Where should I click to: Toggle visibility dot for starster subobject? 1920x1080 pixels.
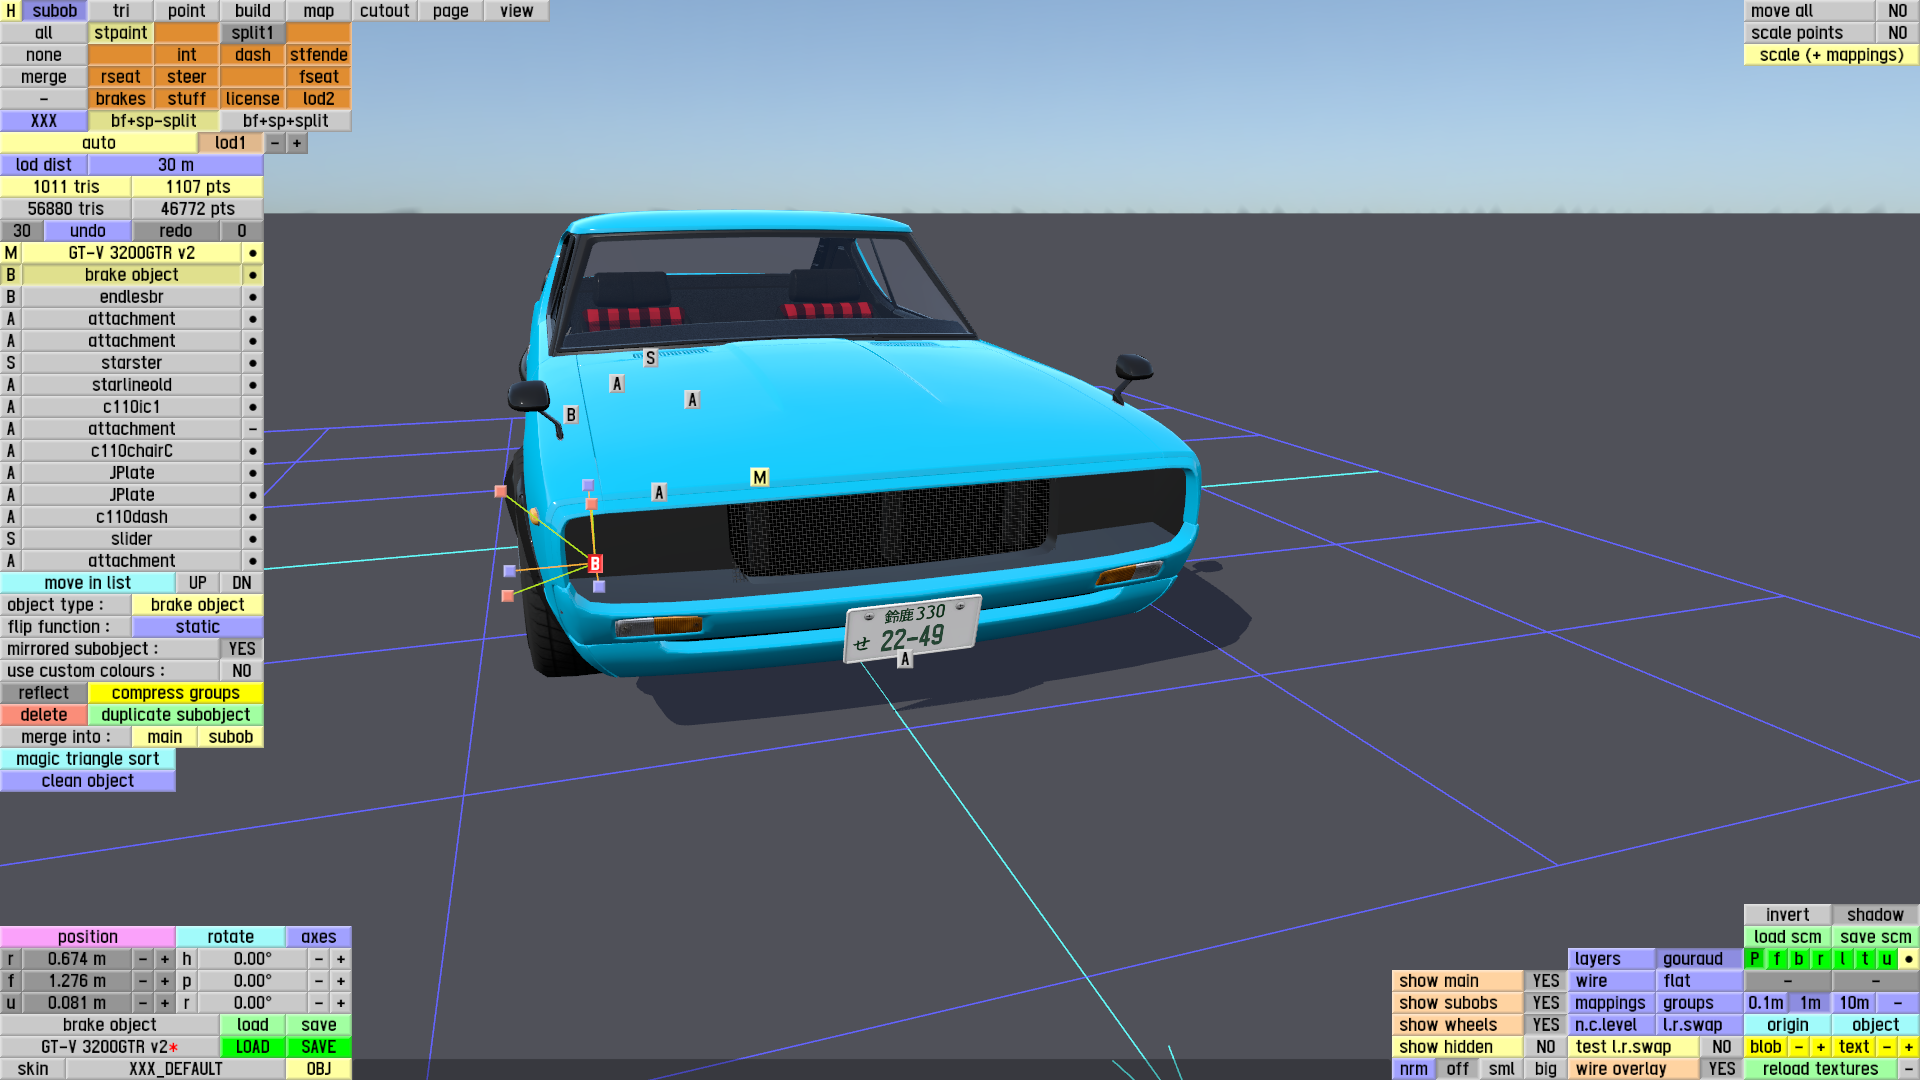point(253,363)
